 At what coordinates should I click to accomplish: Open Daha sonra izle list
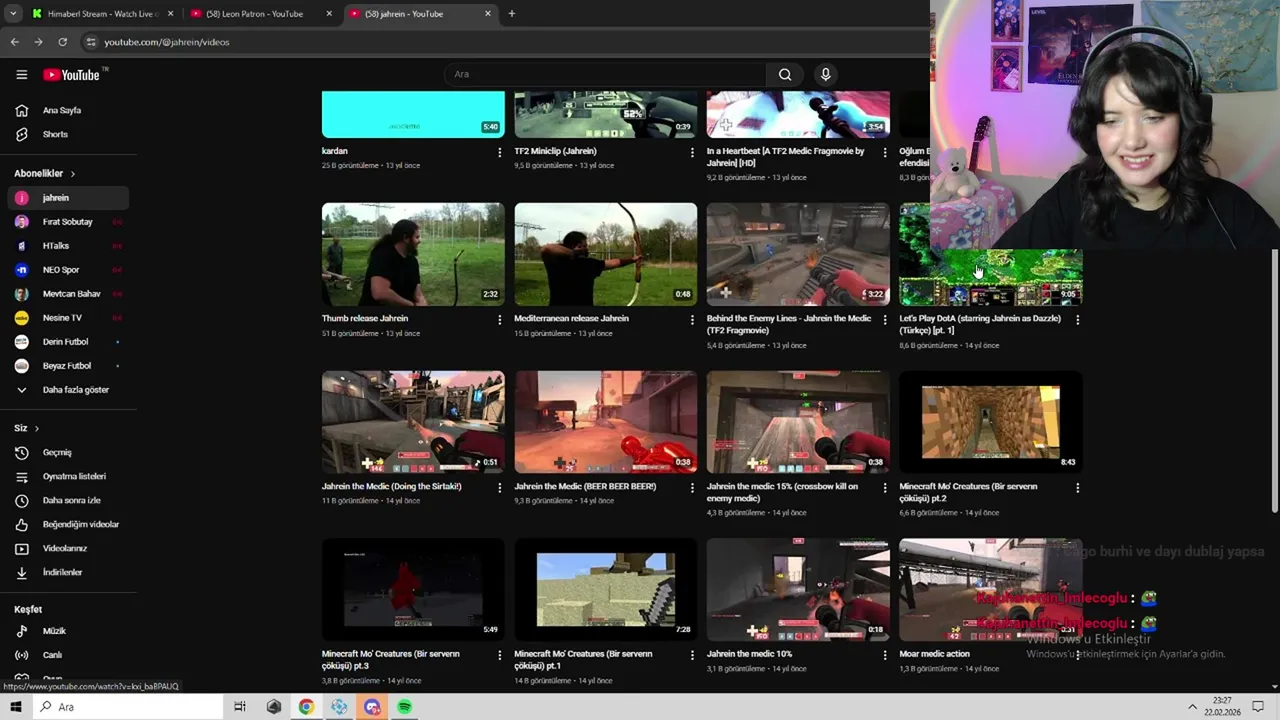(68, 500)
